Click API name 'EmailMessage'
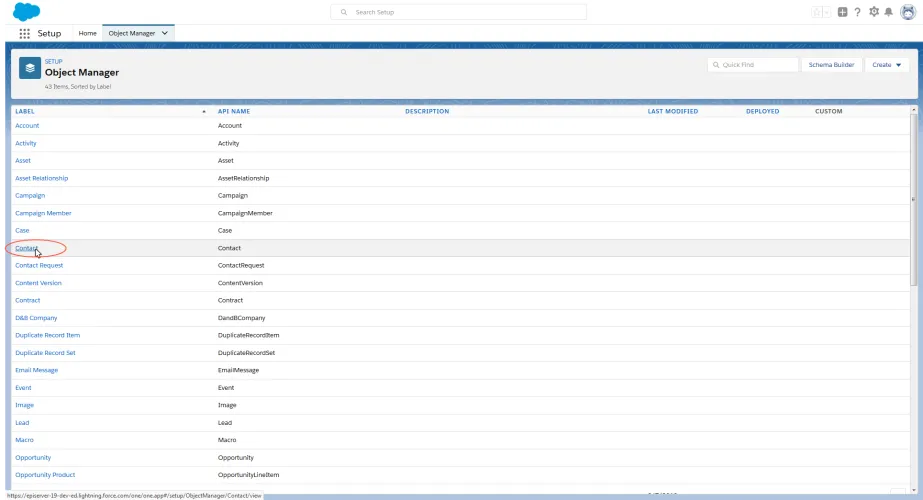The height and width of the screenshot is (500, 923). (238, 370)
